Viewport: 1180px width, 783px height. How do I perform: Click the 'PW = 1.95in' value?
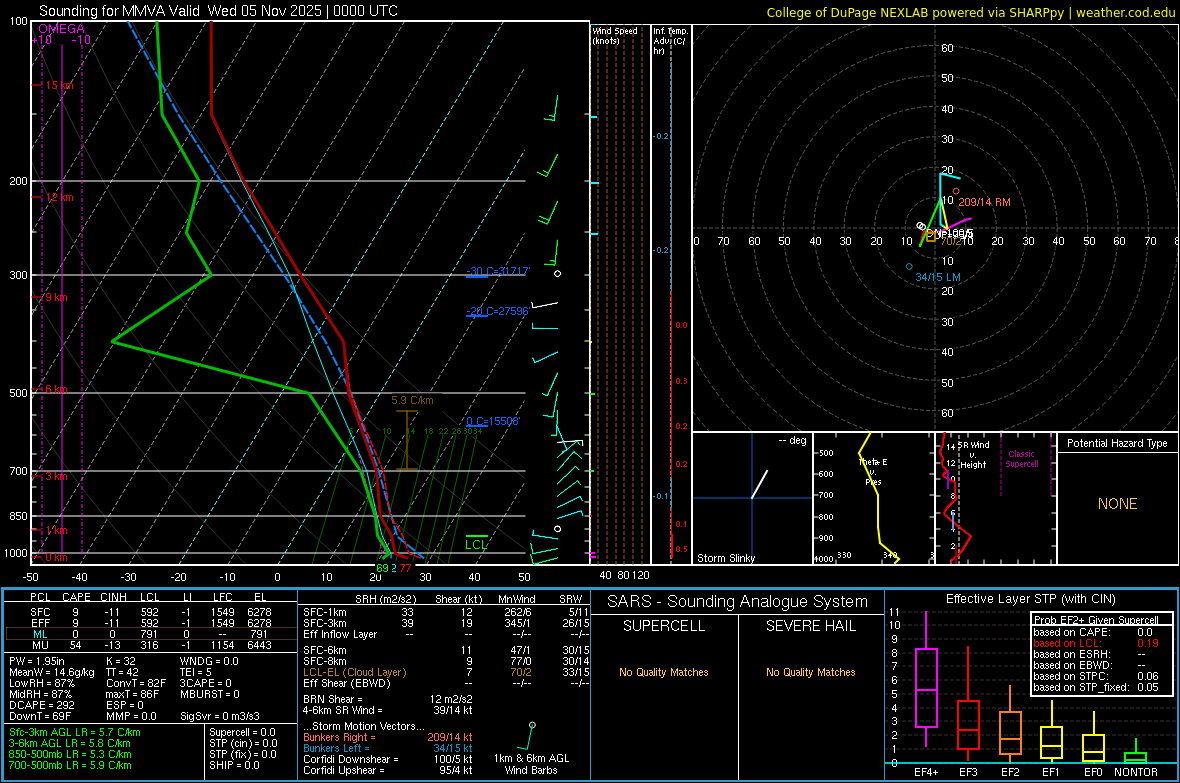coord(37,661)
